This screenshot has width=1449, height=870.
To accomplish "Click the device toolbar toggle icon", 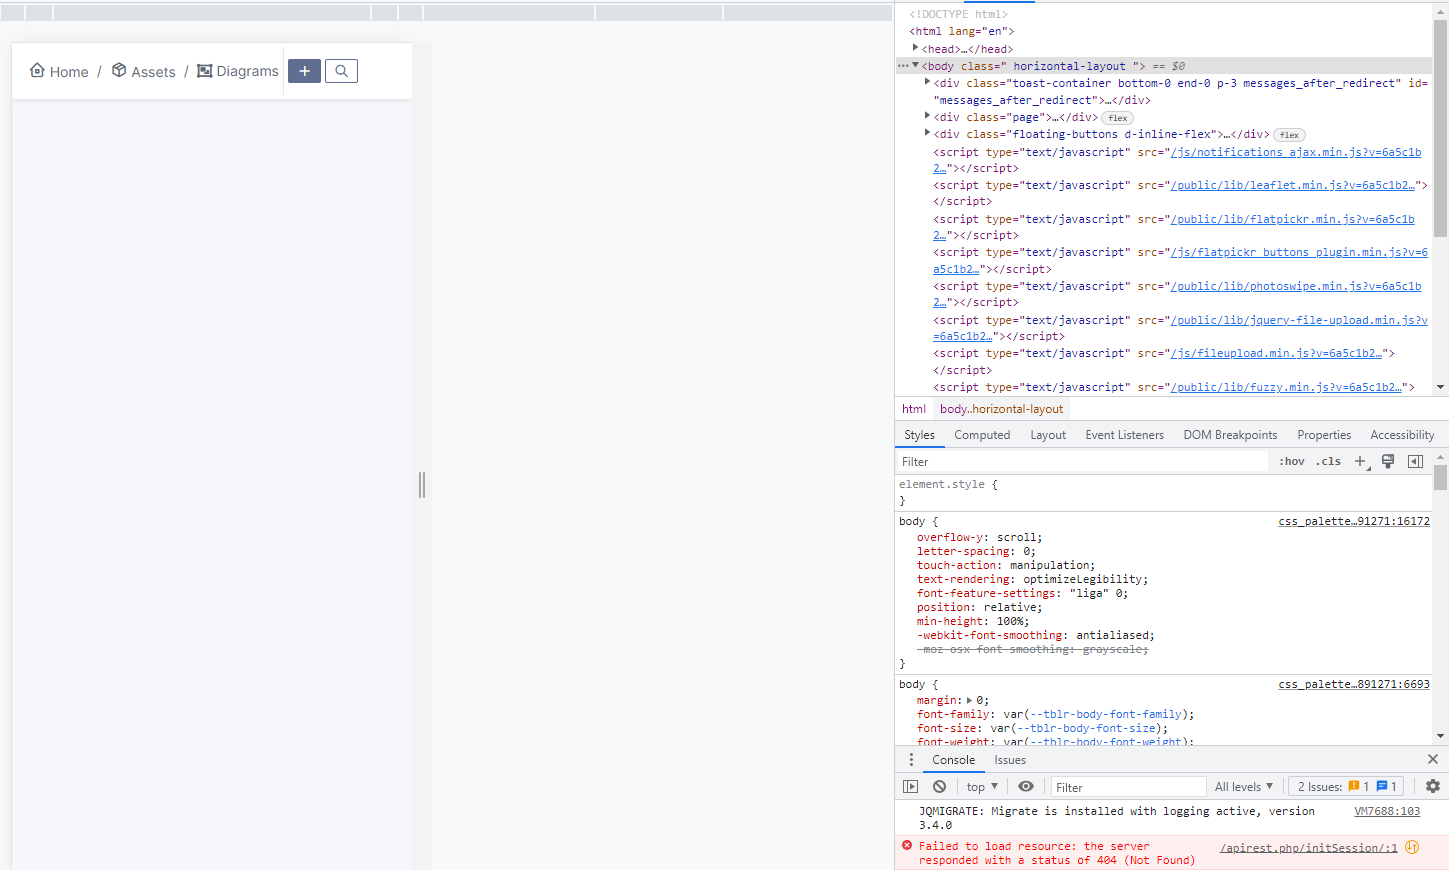I will 910,786.
